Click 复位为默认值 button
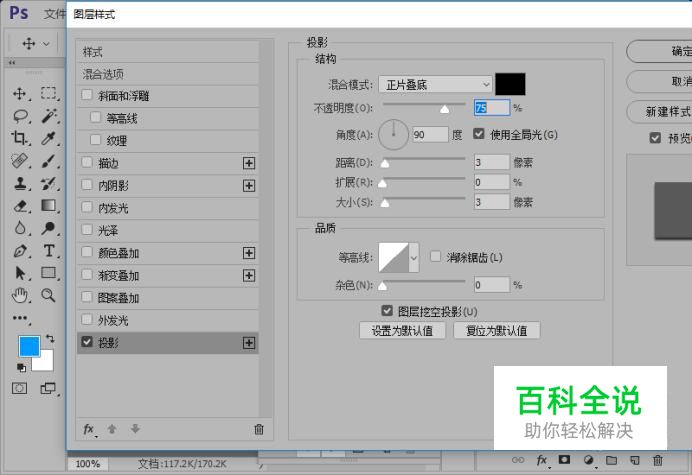692x475 pixels. [x=496, y=331]
